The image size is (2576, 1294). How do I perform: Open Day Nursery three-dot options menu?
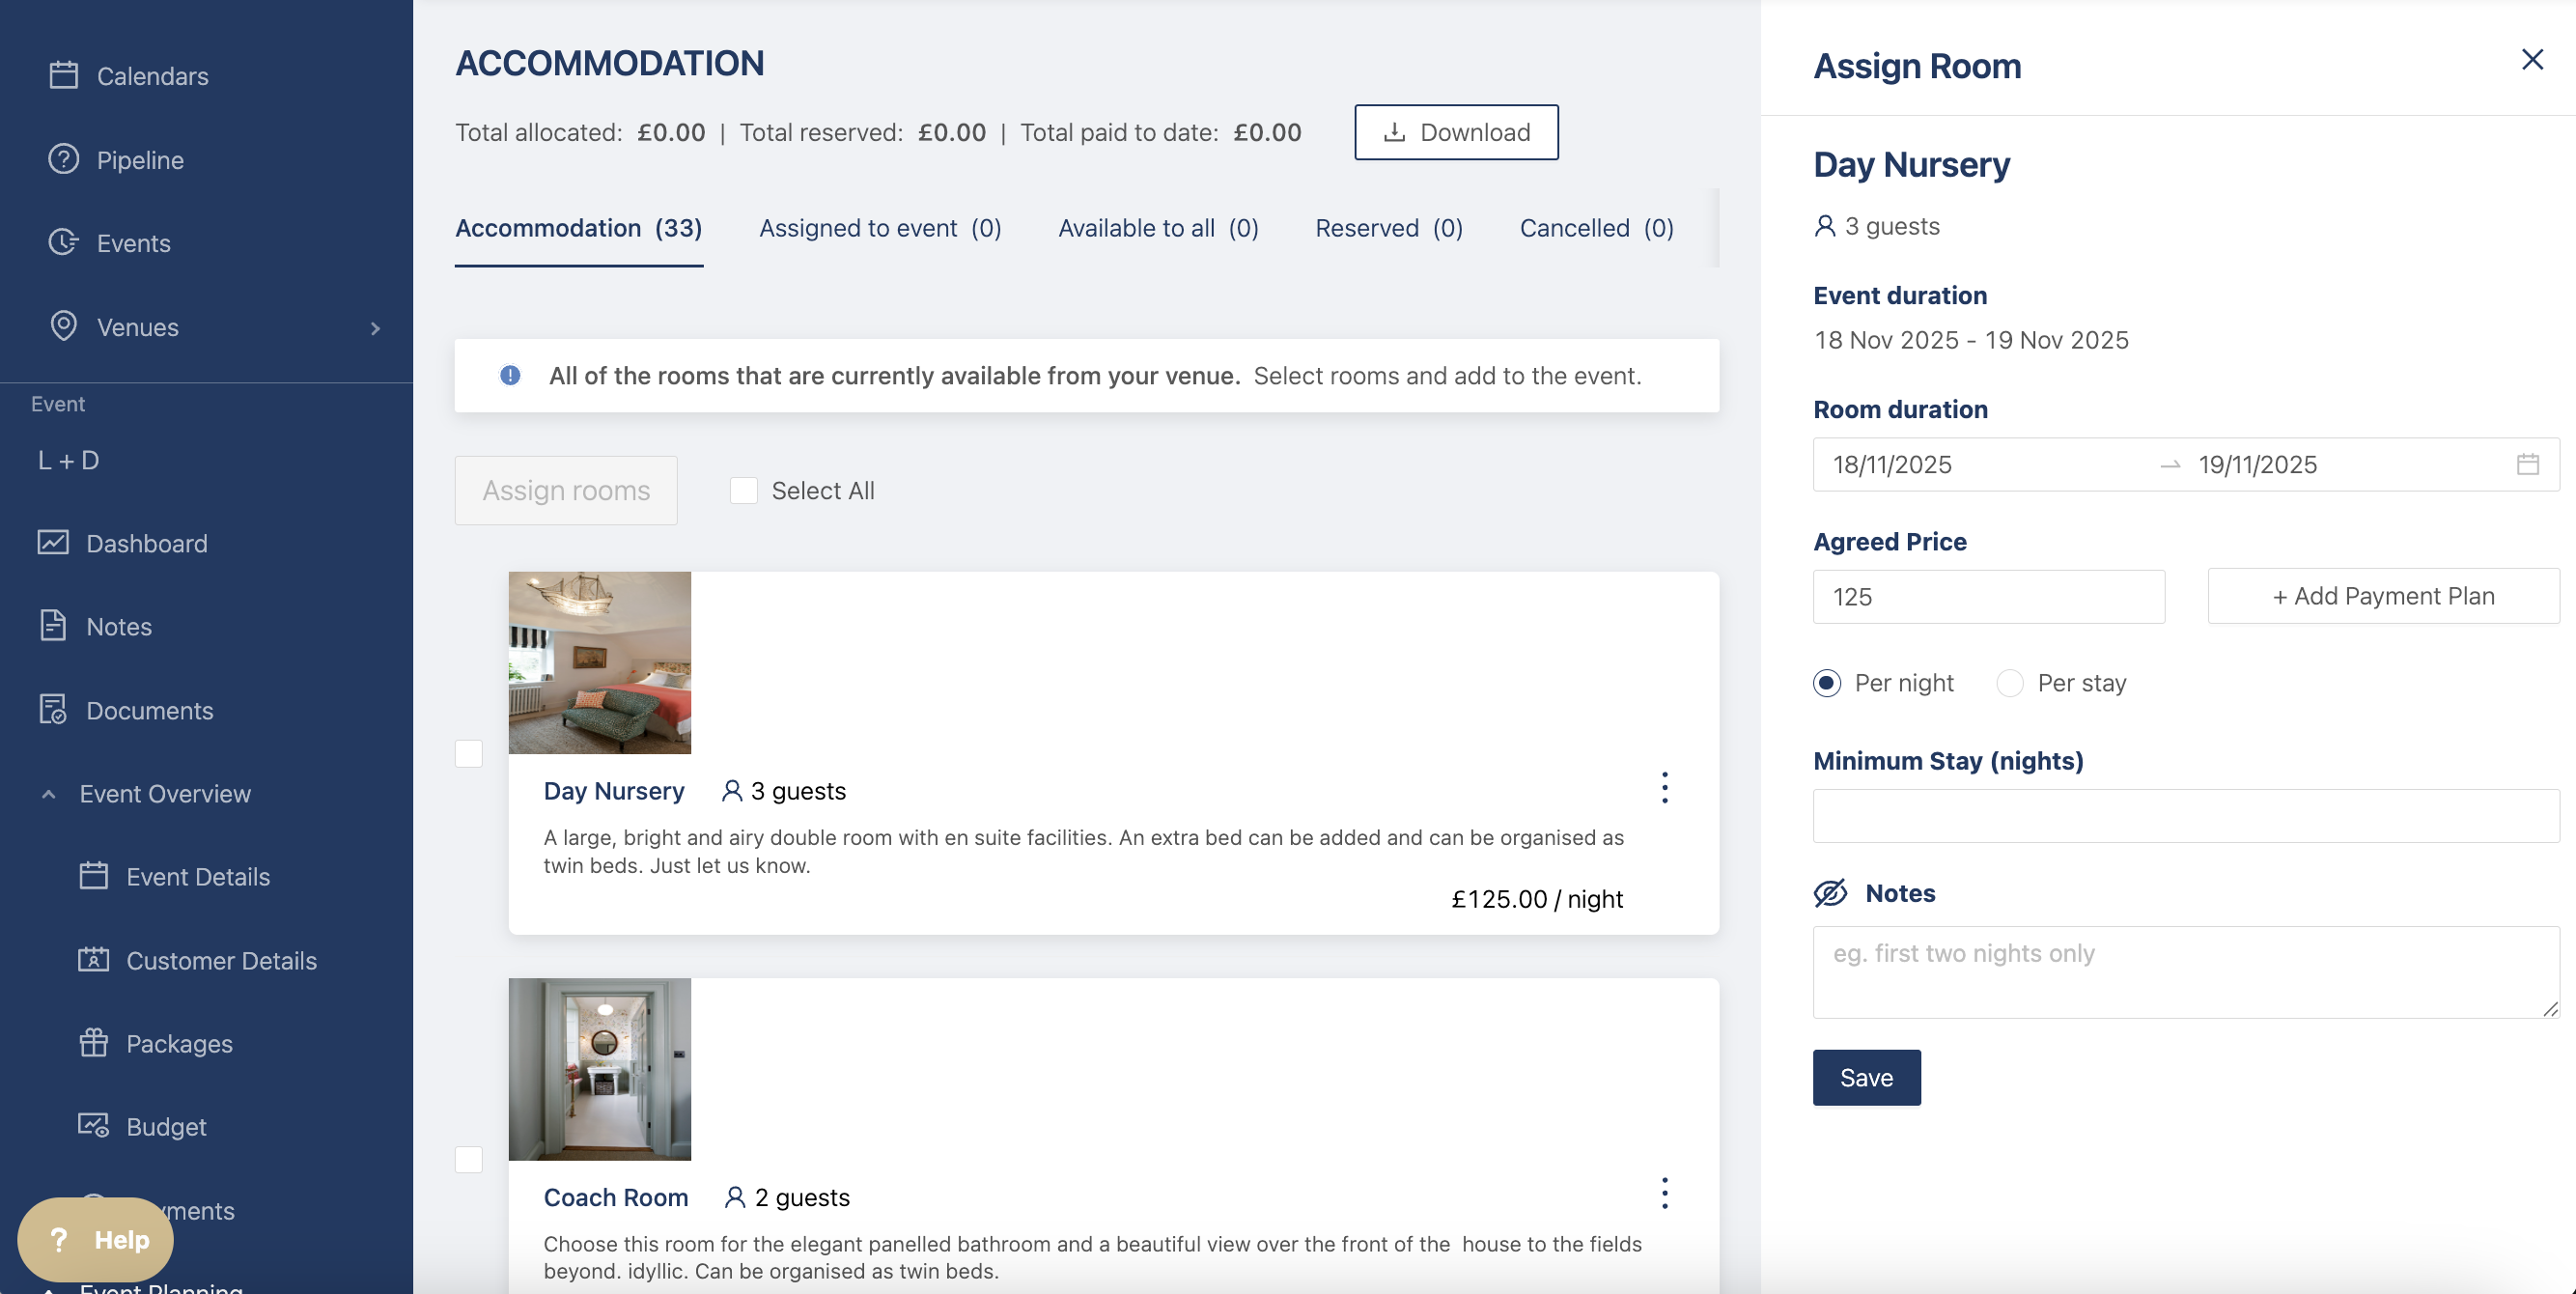tap(1664, 788)
